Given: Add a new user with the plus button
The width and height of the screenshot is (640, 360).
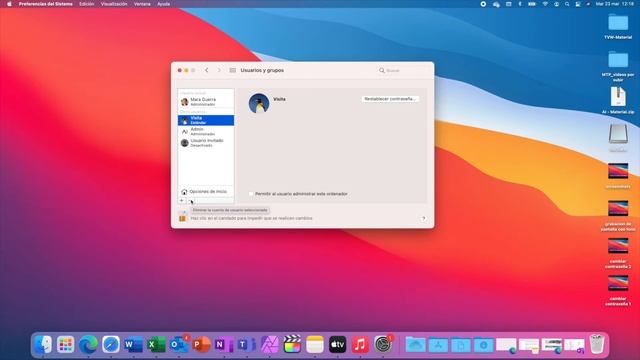Looking at the screenshot, I should point(182,200).
